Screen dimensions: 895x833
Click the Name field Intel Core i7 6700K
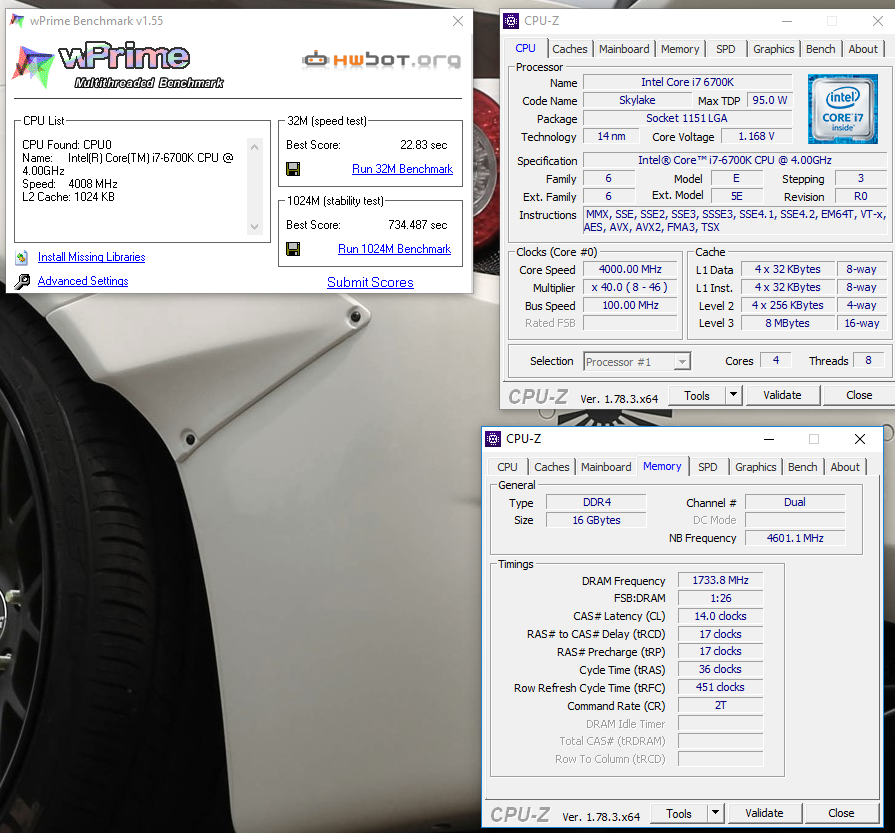(687, 82)
